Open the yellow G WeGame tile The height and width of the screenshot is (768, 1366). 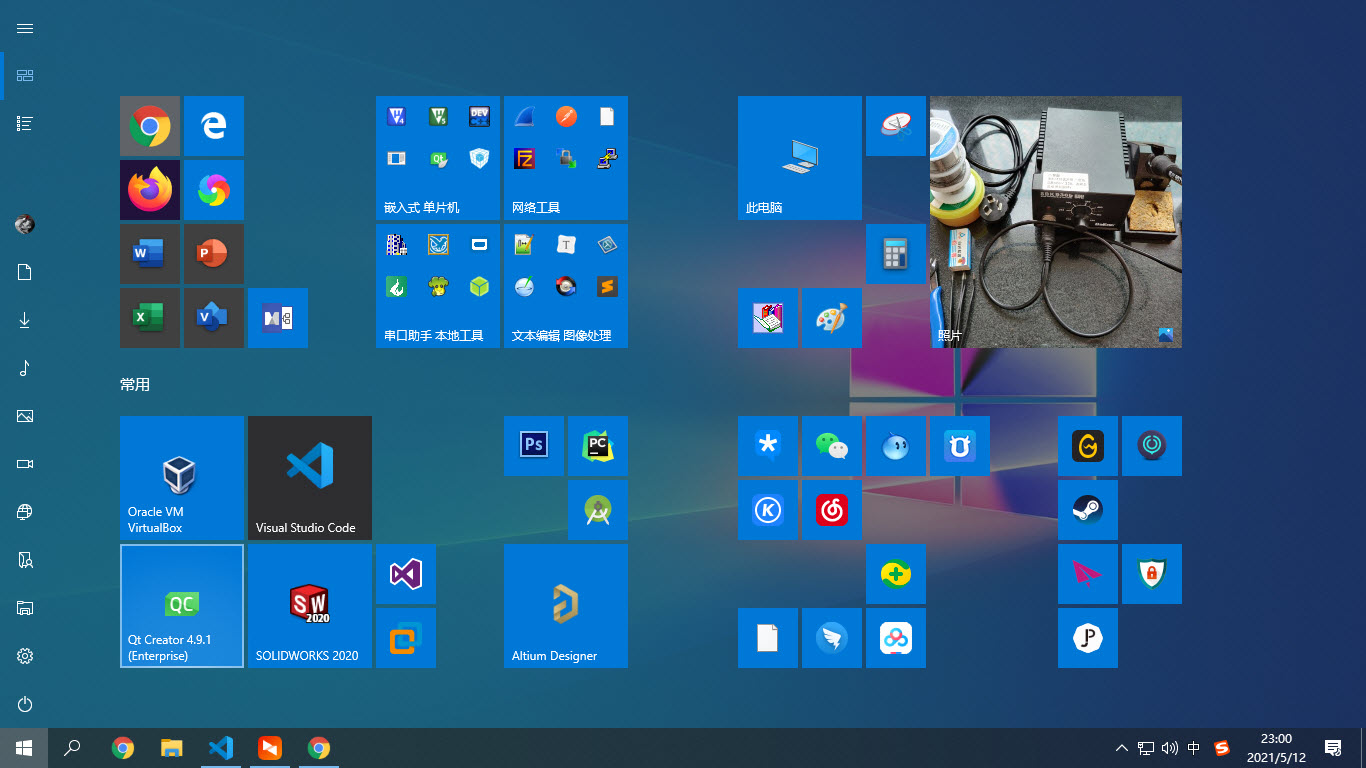point(1088,446)
